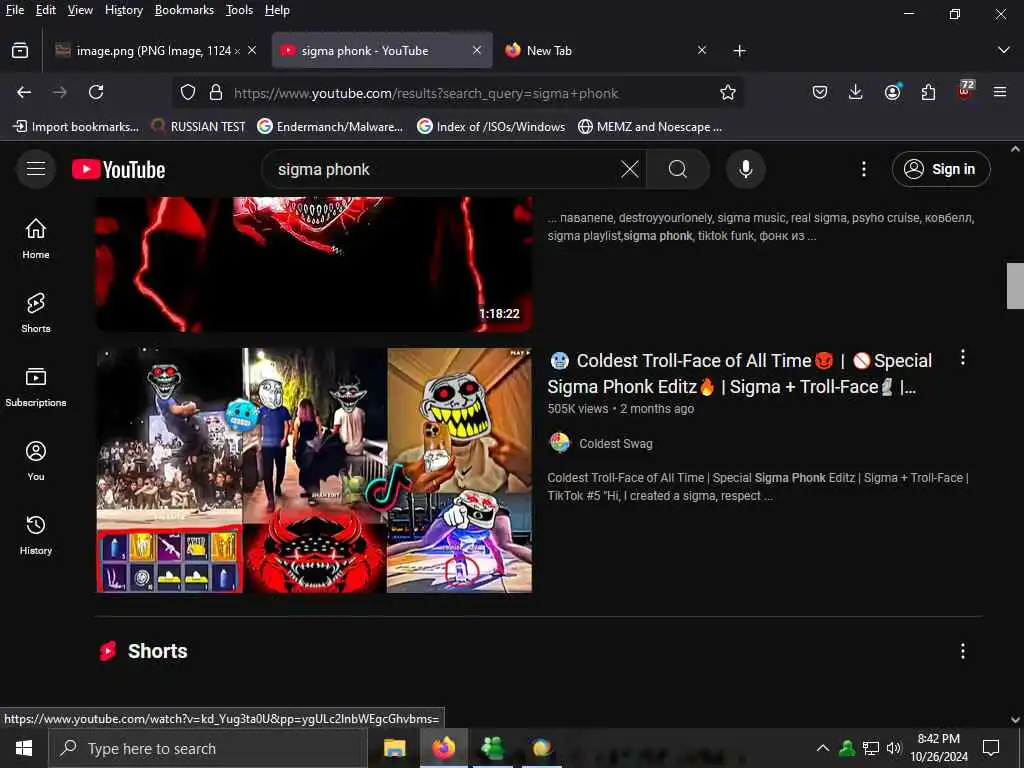Play the Coldest Troll-Face video thumbnail
1024x768 pixels.
point(314,470)
